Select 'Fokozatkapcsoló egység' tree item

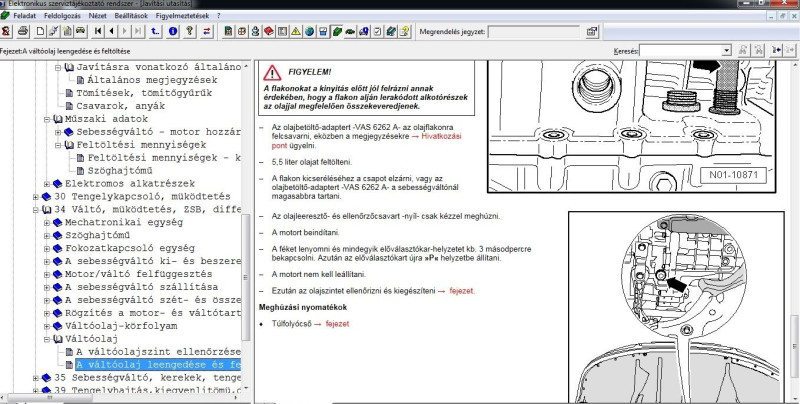pyautogui.click(x=130, y=248)
